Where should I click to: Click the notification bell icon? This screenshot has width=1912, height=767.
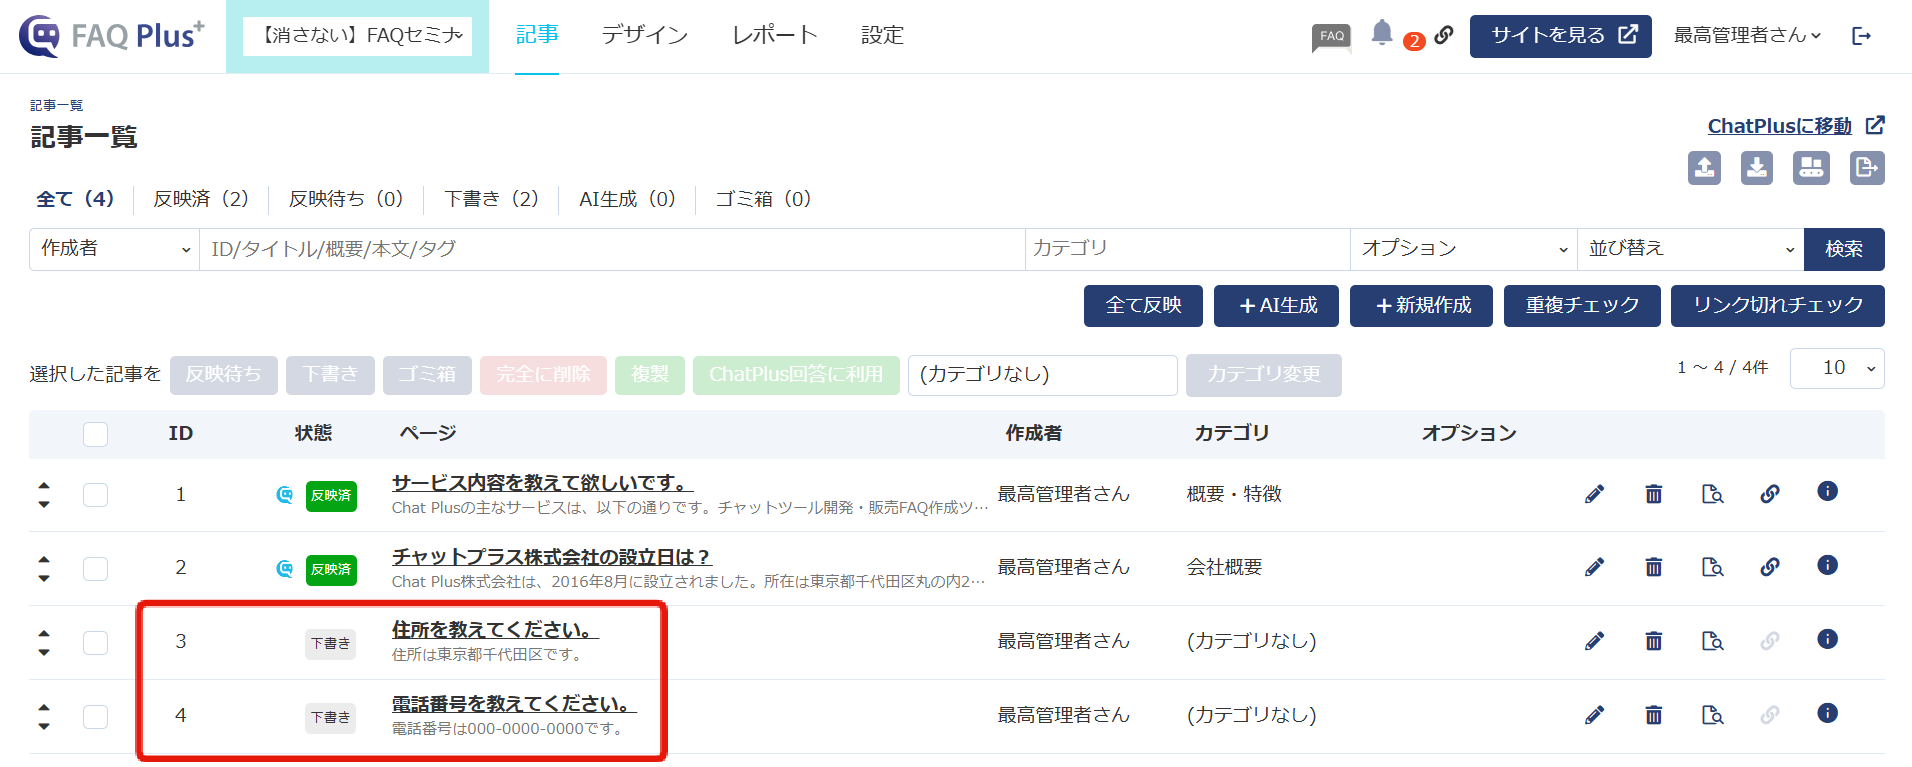[1381, 33]
